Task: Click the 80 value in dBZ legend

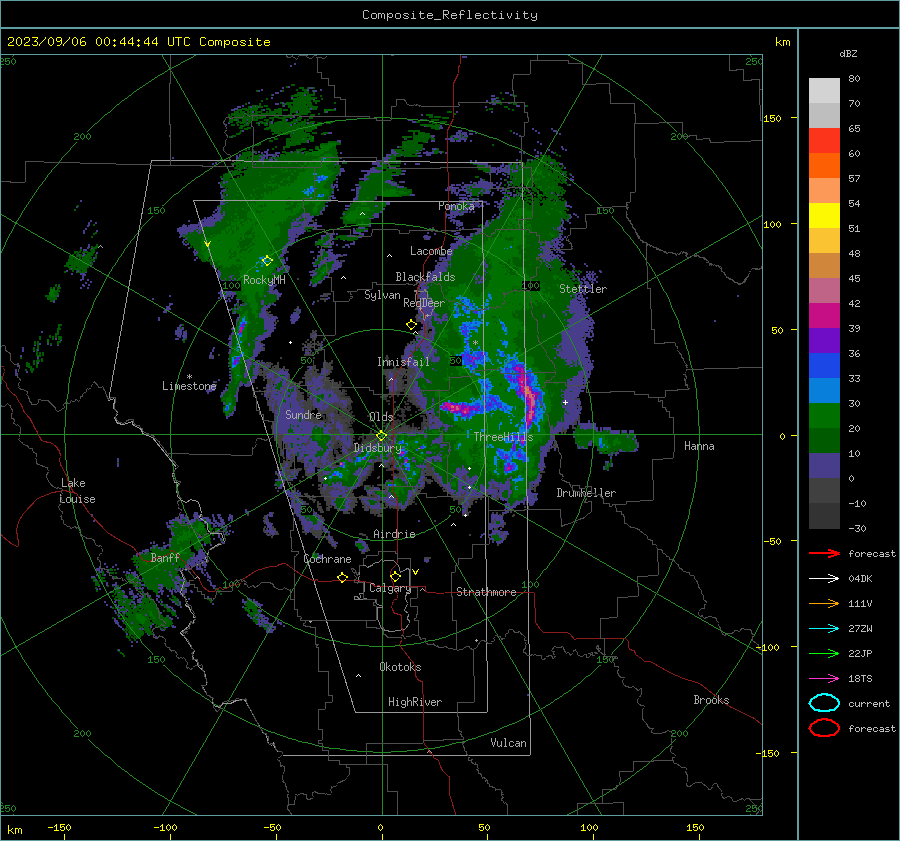Action: pyautogui.click(x=854, y=79)
